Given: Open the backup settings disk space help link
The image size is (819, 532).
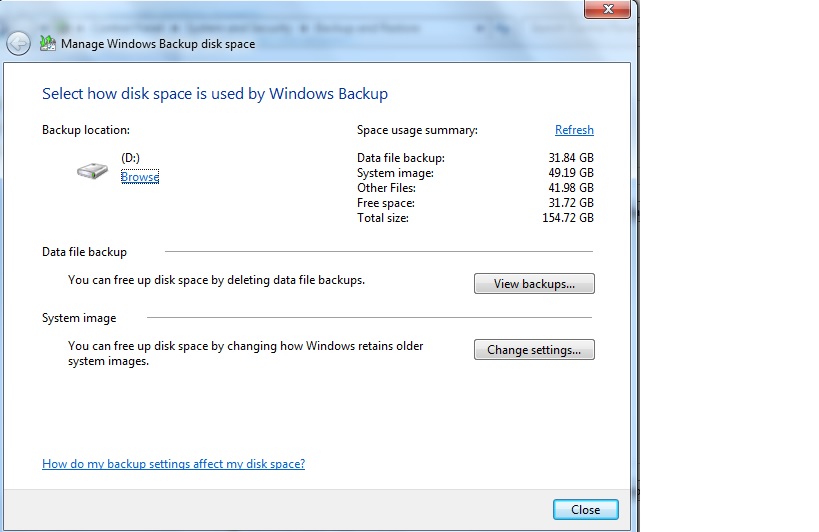Looking at the screenshot, I should [x=173, y=464].
